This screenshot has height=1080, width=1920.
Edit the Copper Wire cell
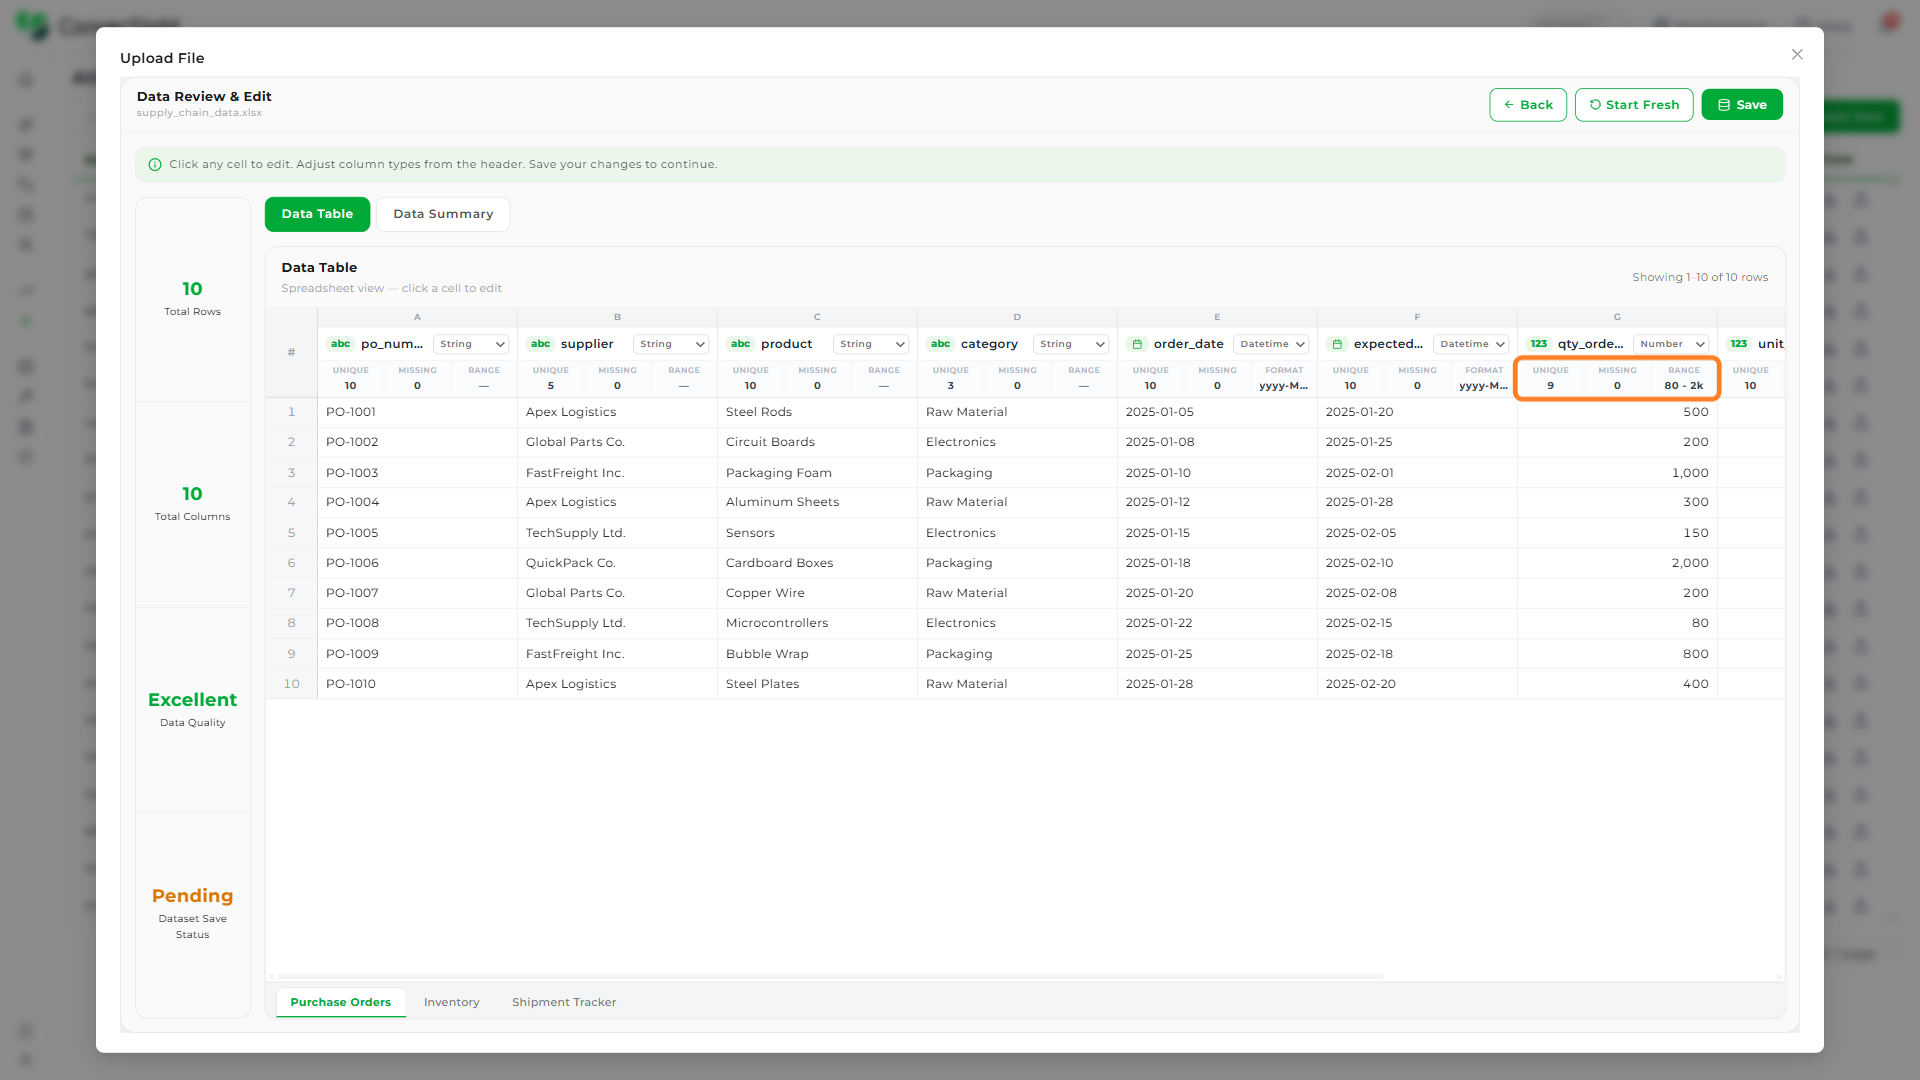pyautogui.click(x=817, y=593)
